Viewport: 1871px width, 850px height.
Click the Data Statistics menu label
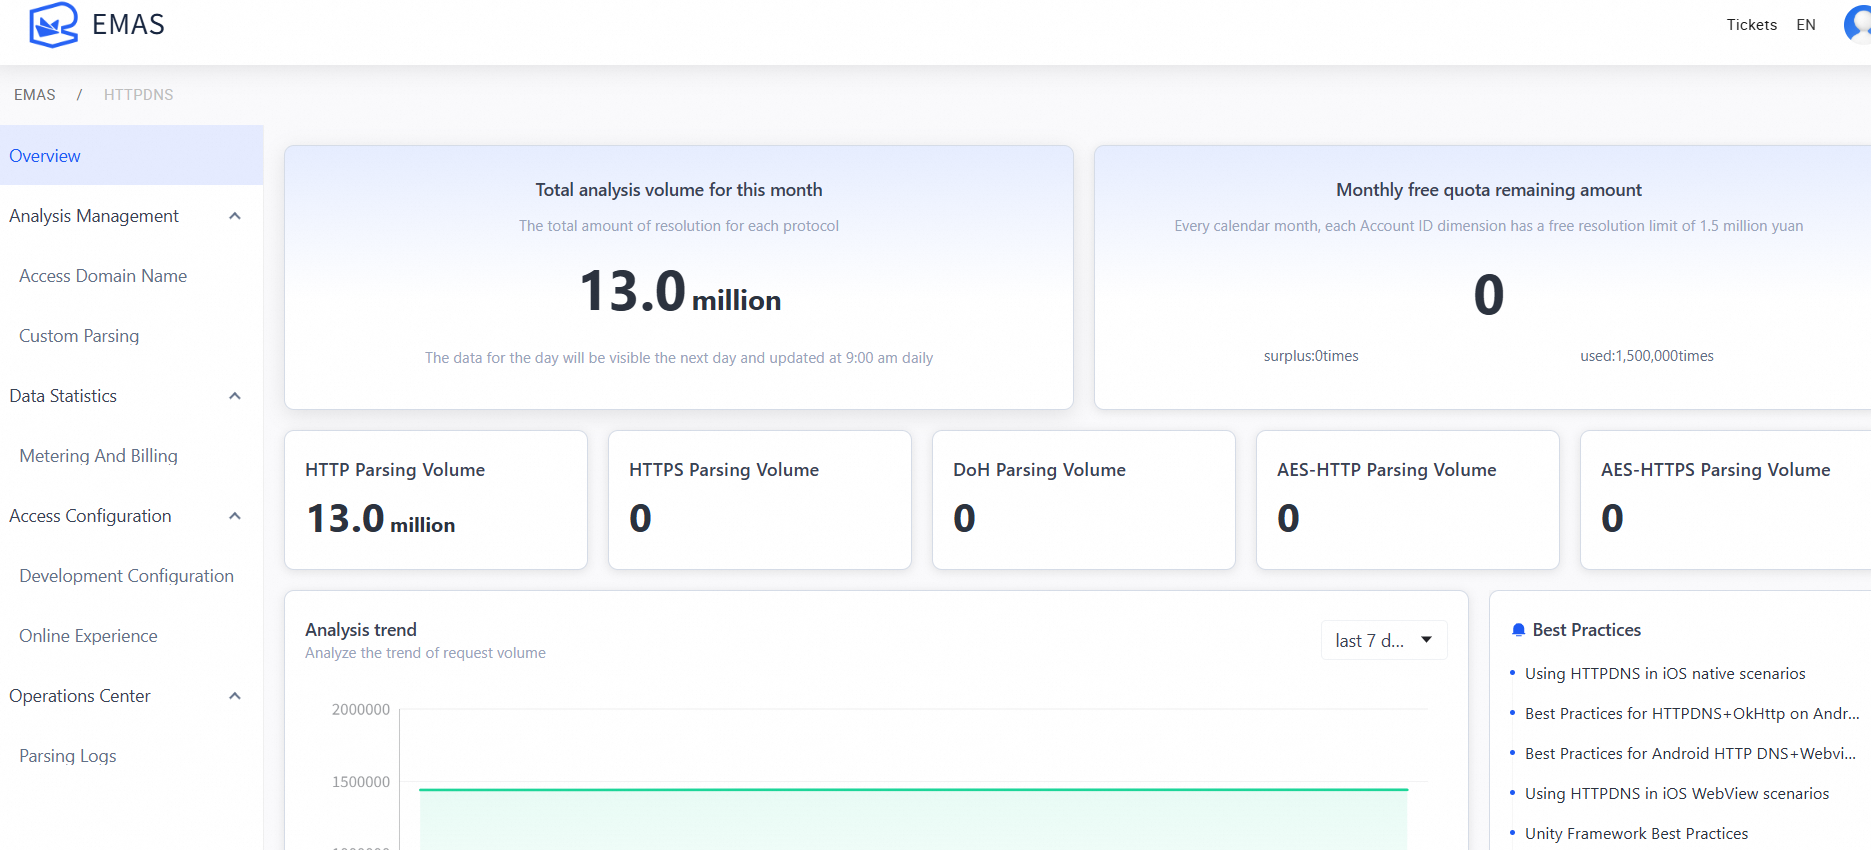pos(63,396)
